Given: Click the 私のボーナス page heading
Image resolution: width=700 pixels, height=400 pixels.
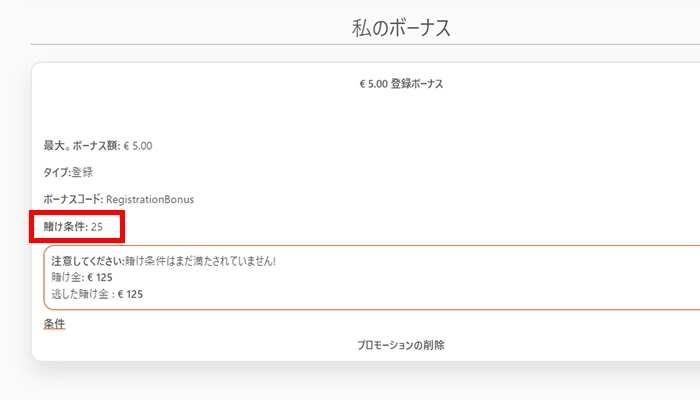Looking at the screenshot, I should 400,28.
